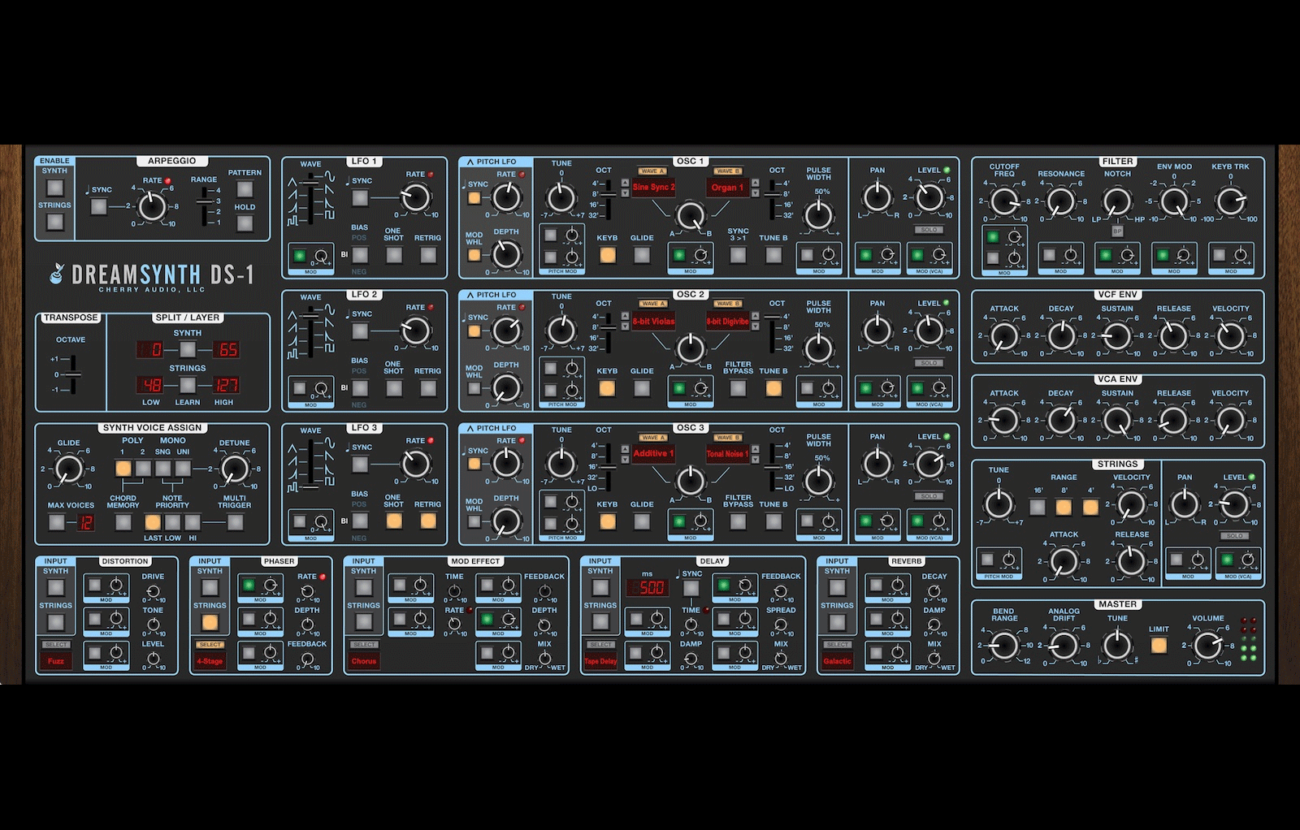Enable Synth in the Arpeggio section
This screenshot has width=1300, height=830.
[x=55, y=188]
